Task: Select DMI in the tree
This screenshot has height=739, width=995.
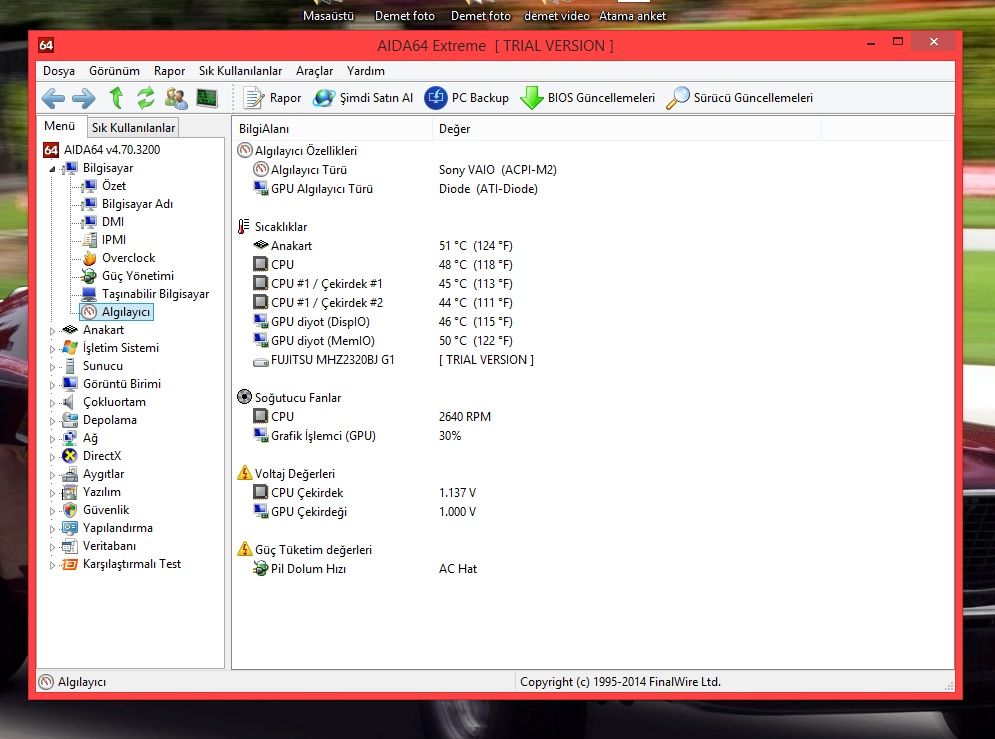Action: click(x=112, y=221)
